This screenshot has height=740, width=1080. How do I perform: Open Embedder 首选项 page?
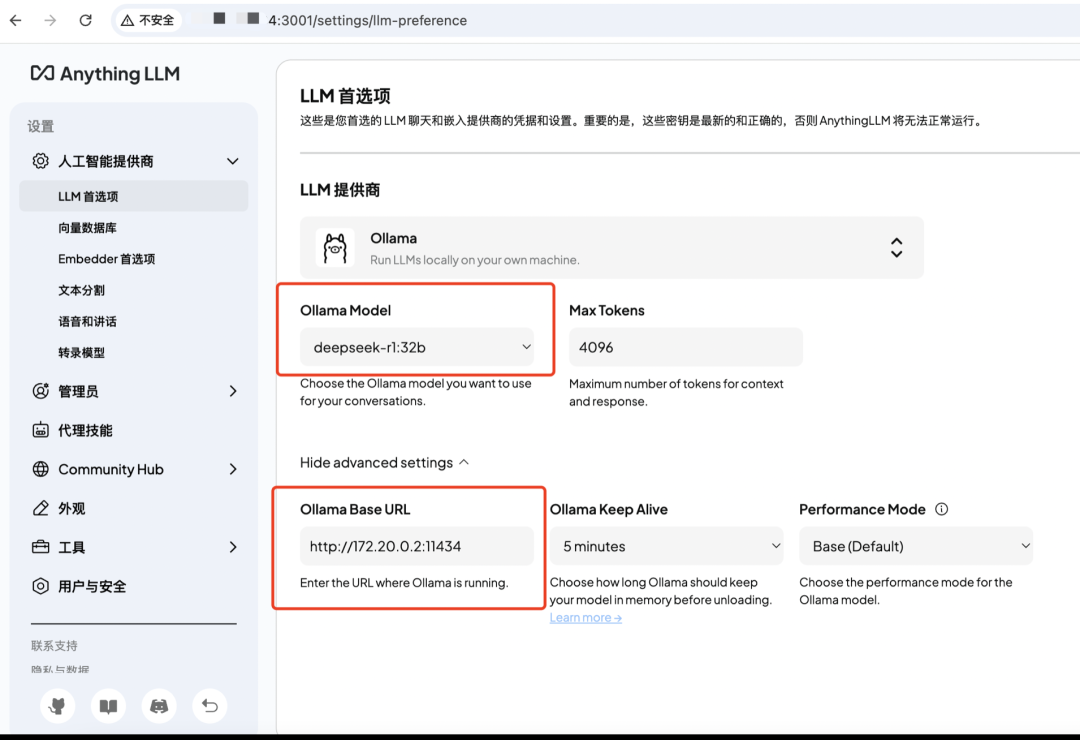107,259
